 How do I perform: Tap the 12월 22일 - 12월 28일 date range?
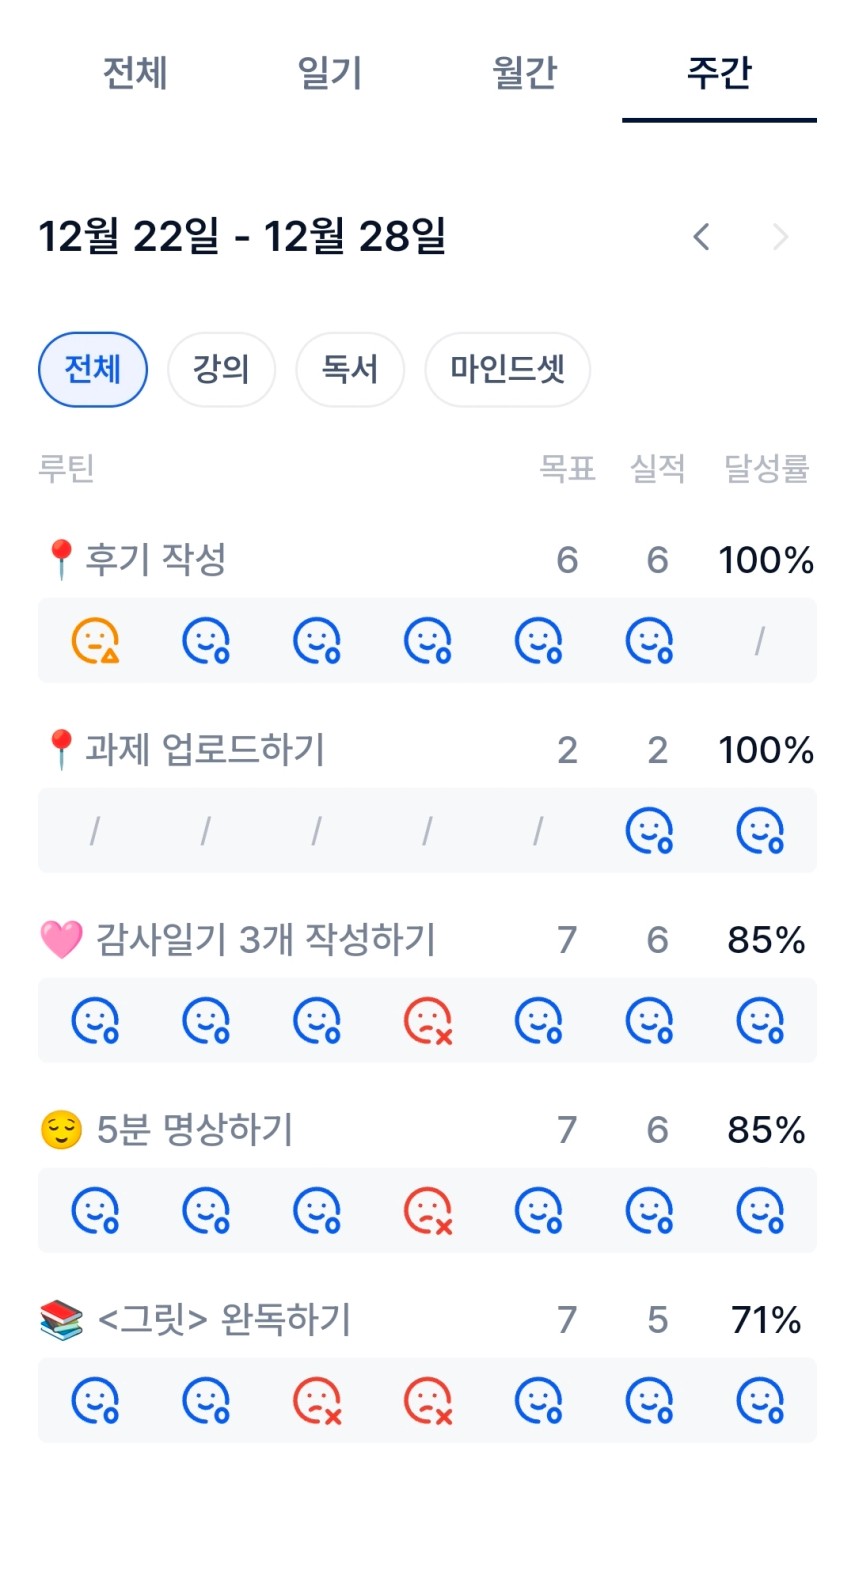(x=242, y=237)
